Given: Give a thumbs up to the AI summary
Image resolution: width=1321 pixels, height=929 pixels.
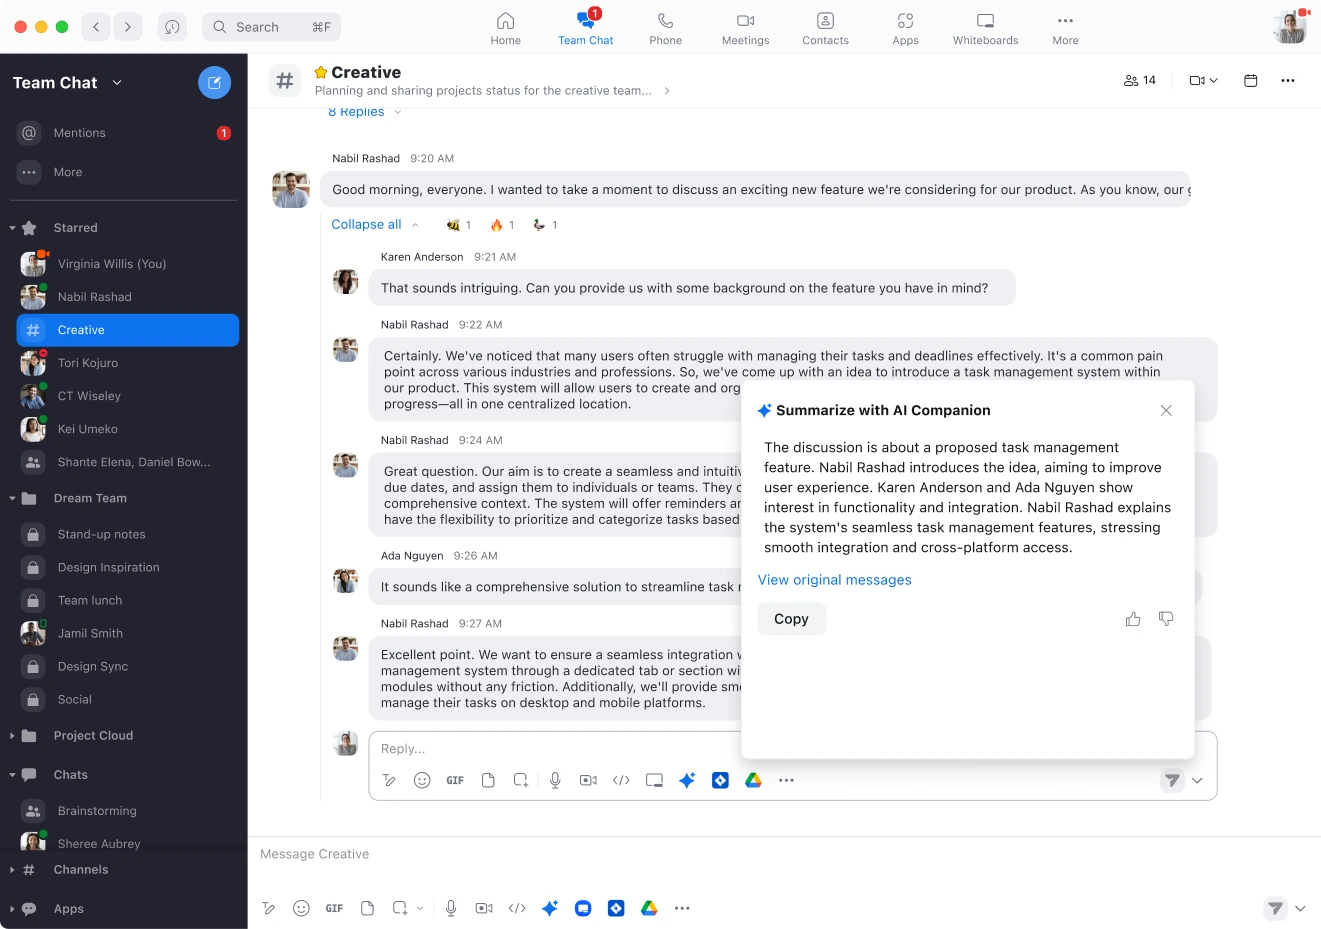Looking at the screenshot, I should [x=1133, y=618].
